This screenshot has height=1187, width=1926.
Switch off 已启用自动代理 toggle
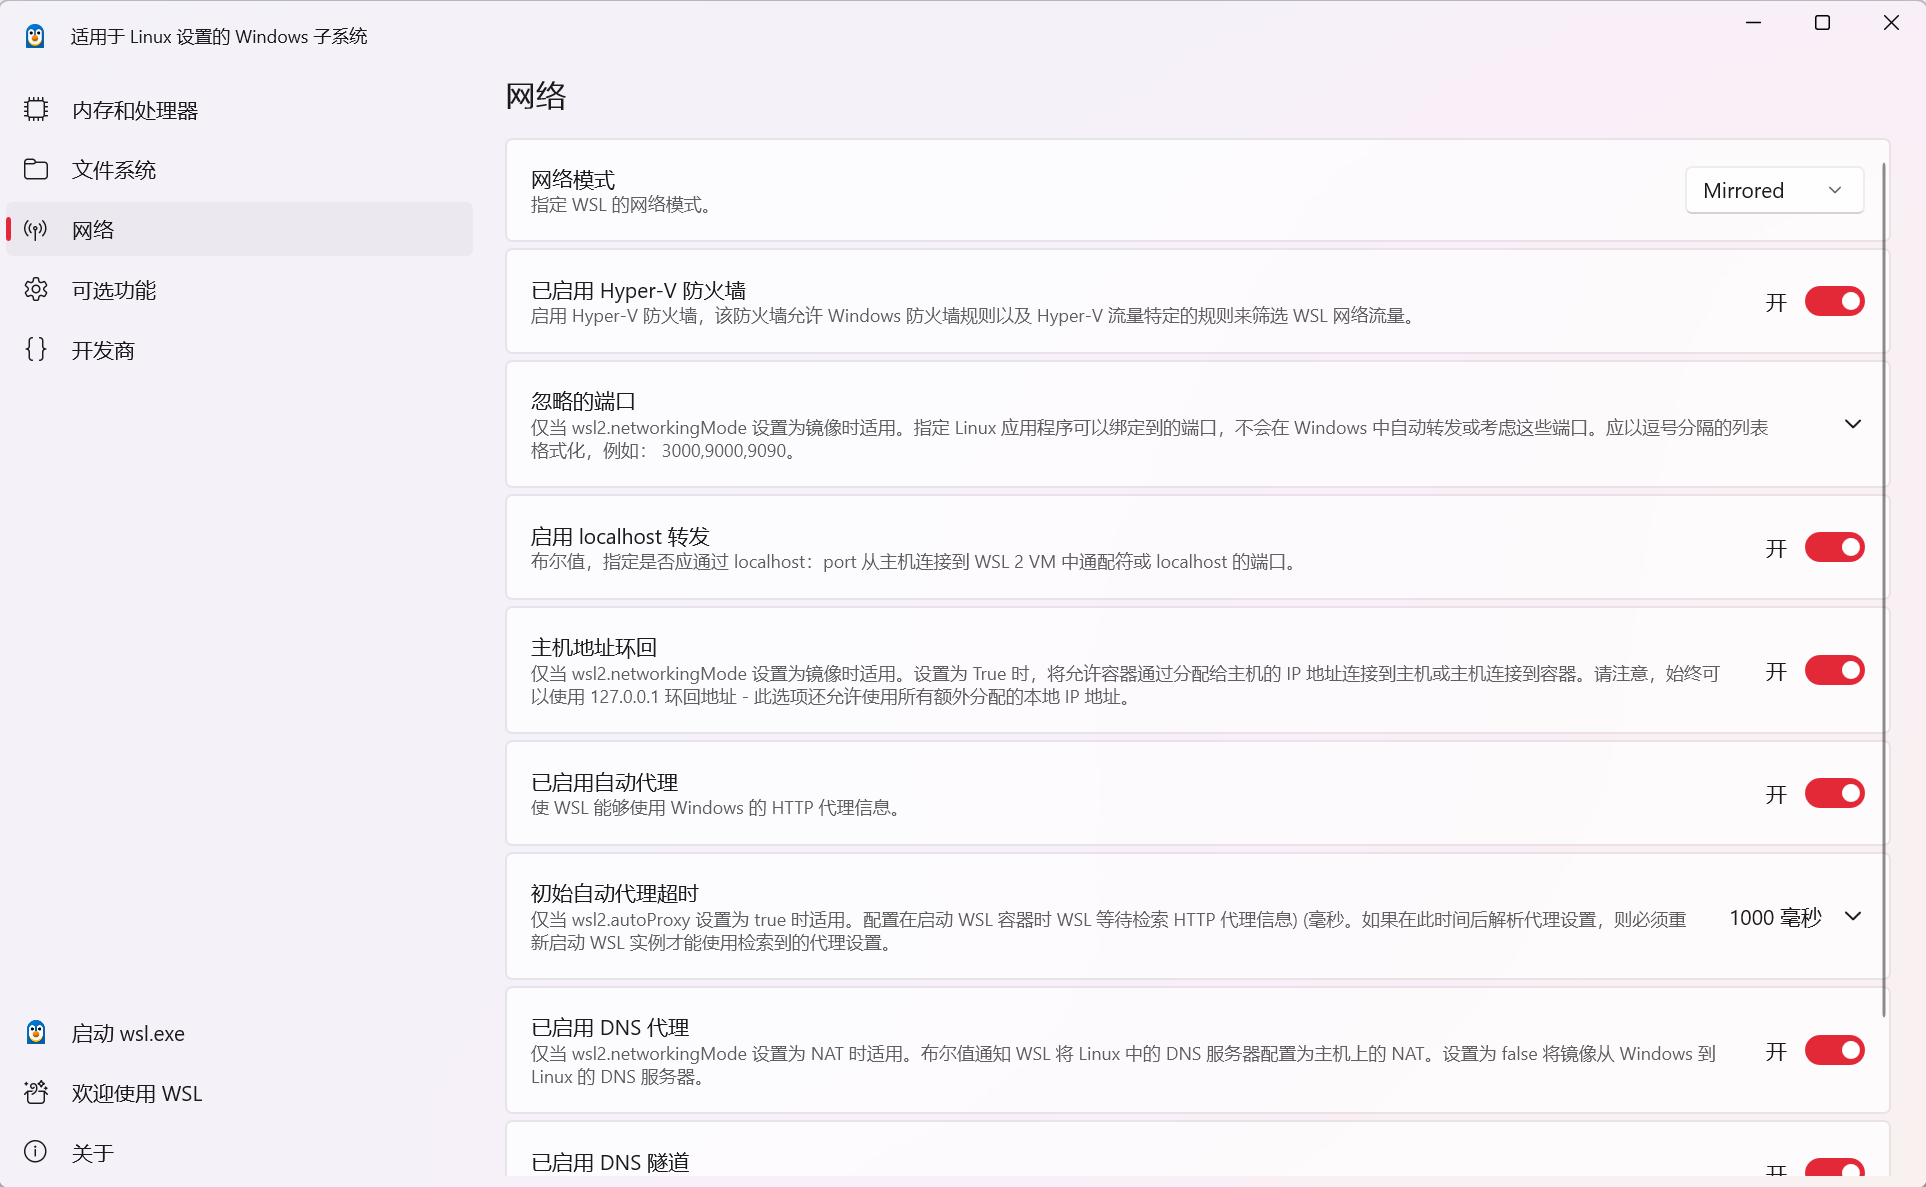point(1834,794)
